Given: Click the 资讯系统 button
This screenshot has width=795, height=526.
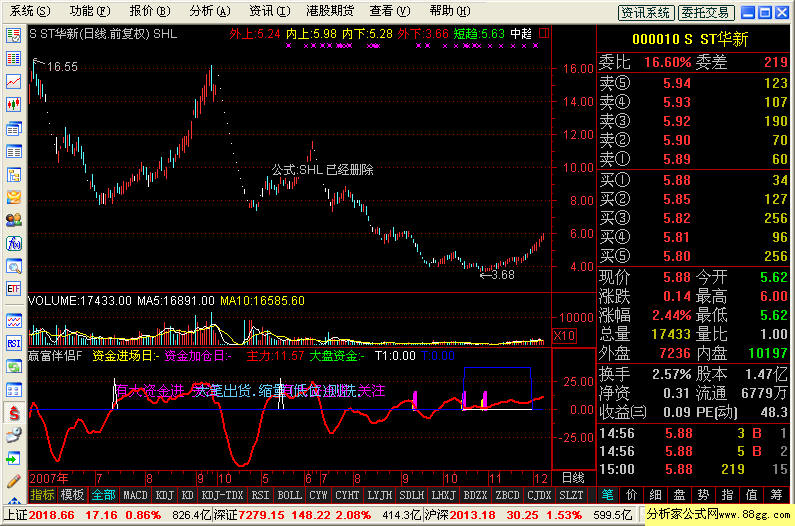Looking at the screenshot, I should (x=646, y=13).
